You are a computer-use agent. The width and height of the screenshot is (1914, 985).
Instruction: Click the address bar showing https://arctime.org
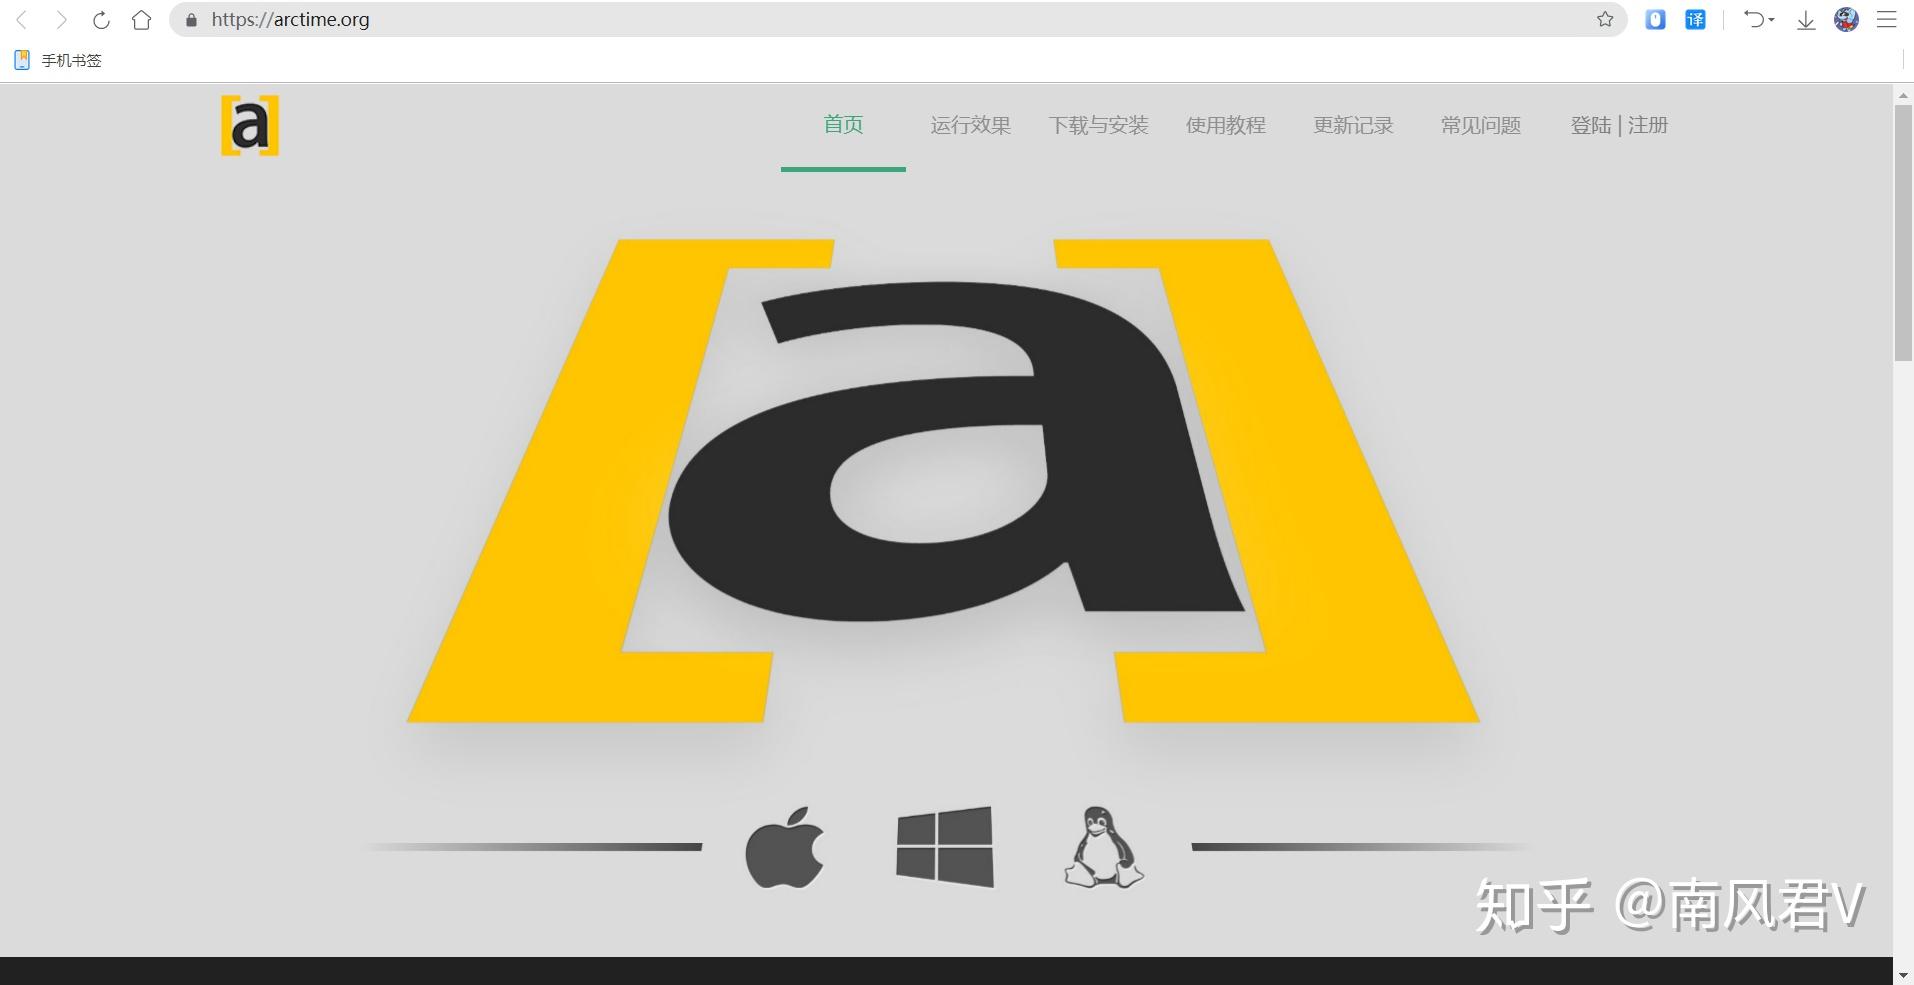pos(898,20)
